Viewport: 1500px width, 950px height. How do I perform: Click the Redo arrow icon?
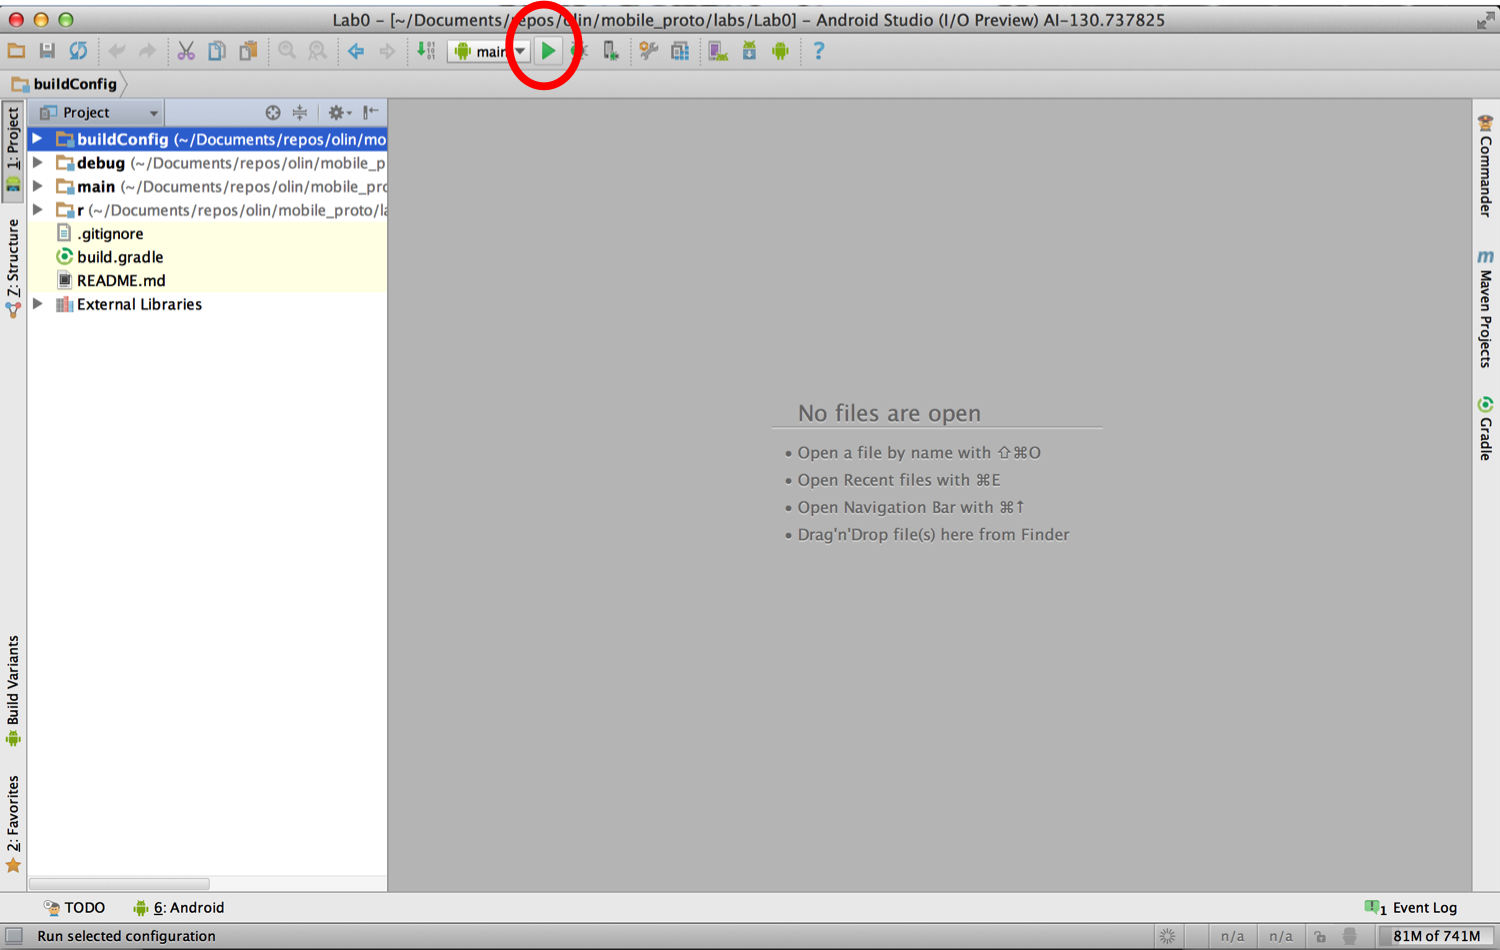click(147, 51)
